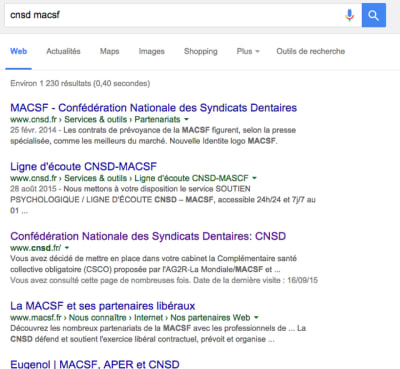
Task: Click the www.macsf.fr › Nous connaître breadcrumb URL
Action: click(130, 317)
